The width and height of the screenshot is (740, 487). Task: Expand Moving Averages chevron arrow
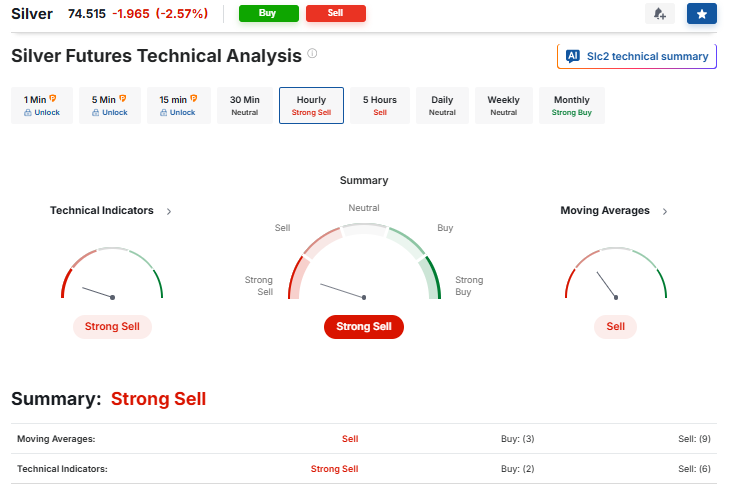[x=664, y=211]
